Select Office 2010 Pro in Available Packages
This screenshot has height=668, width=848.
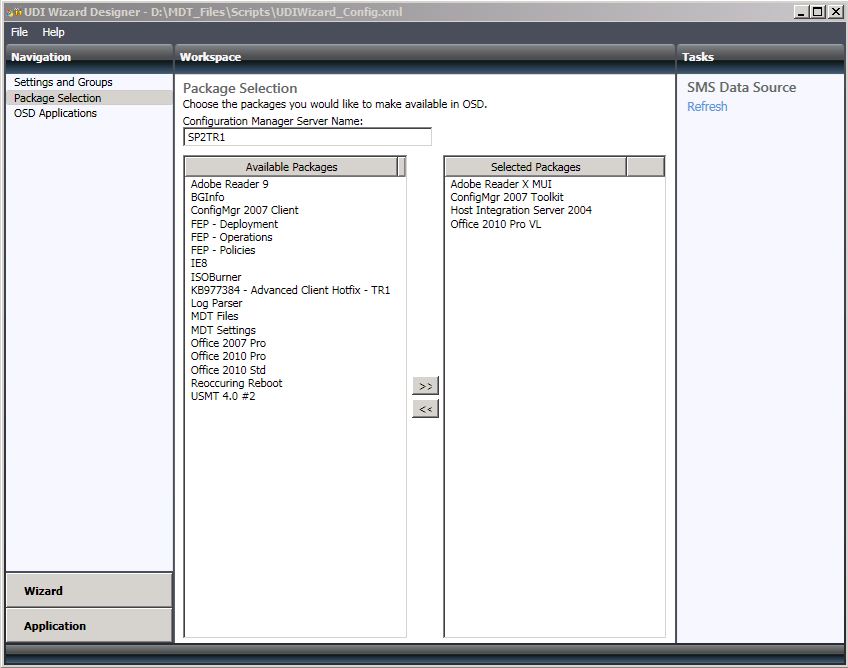pyautogui.click(x=228, y=356)
